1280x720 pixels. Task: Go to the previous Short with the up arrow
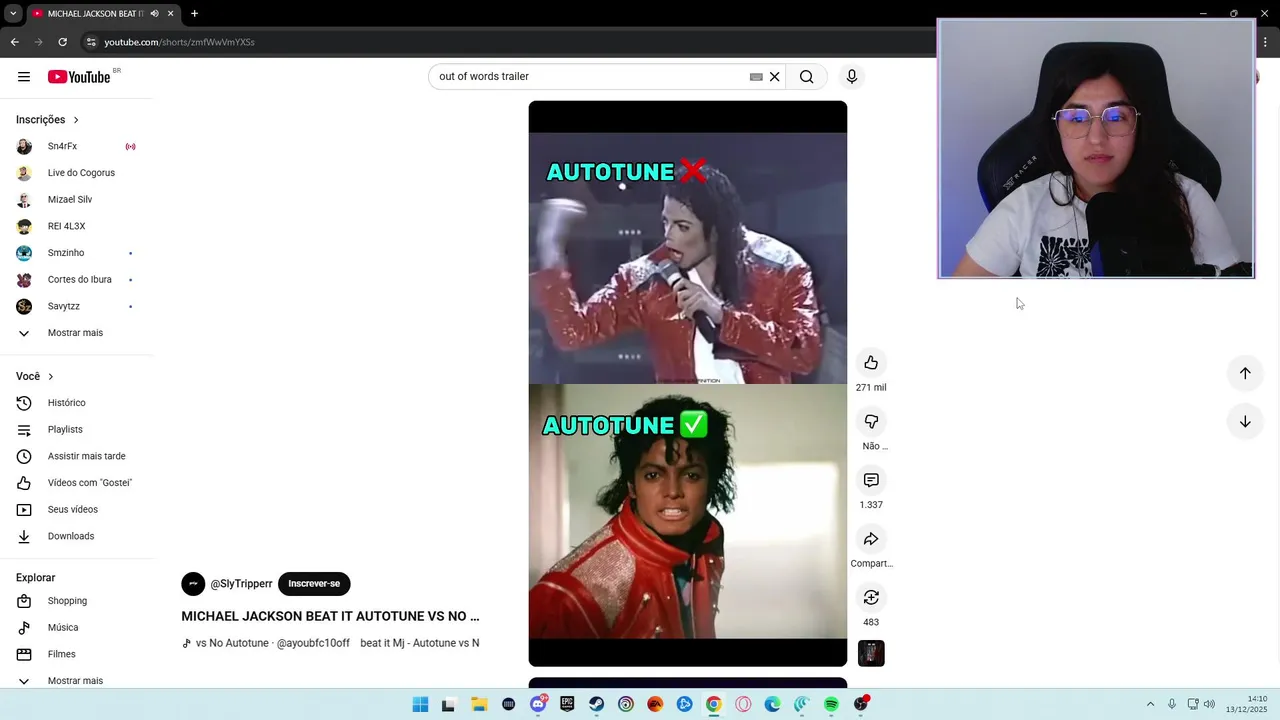click(x=1245, y=373)
